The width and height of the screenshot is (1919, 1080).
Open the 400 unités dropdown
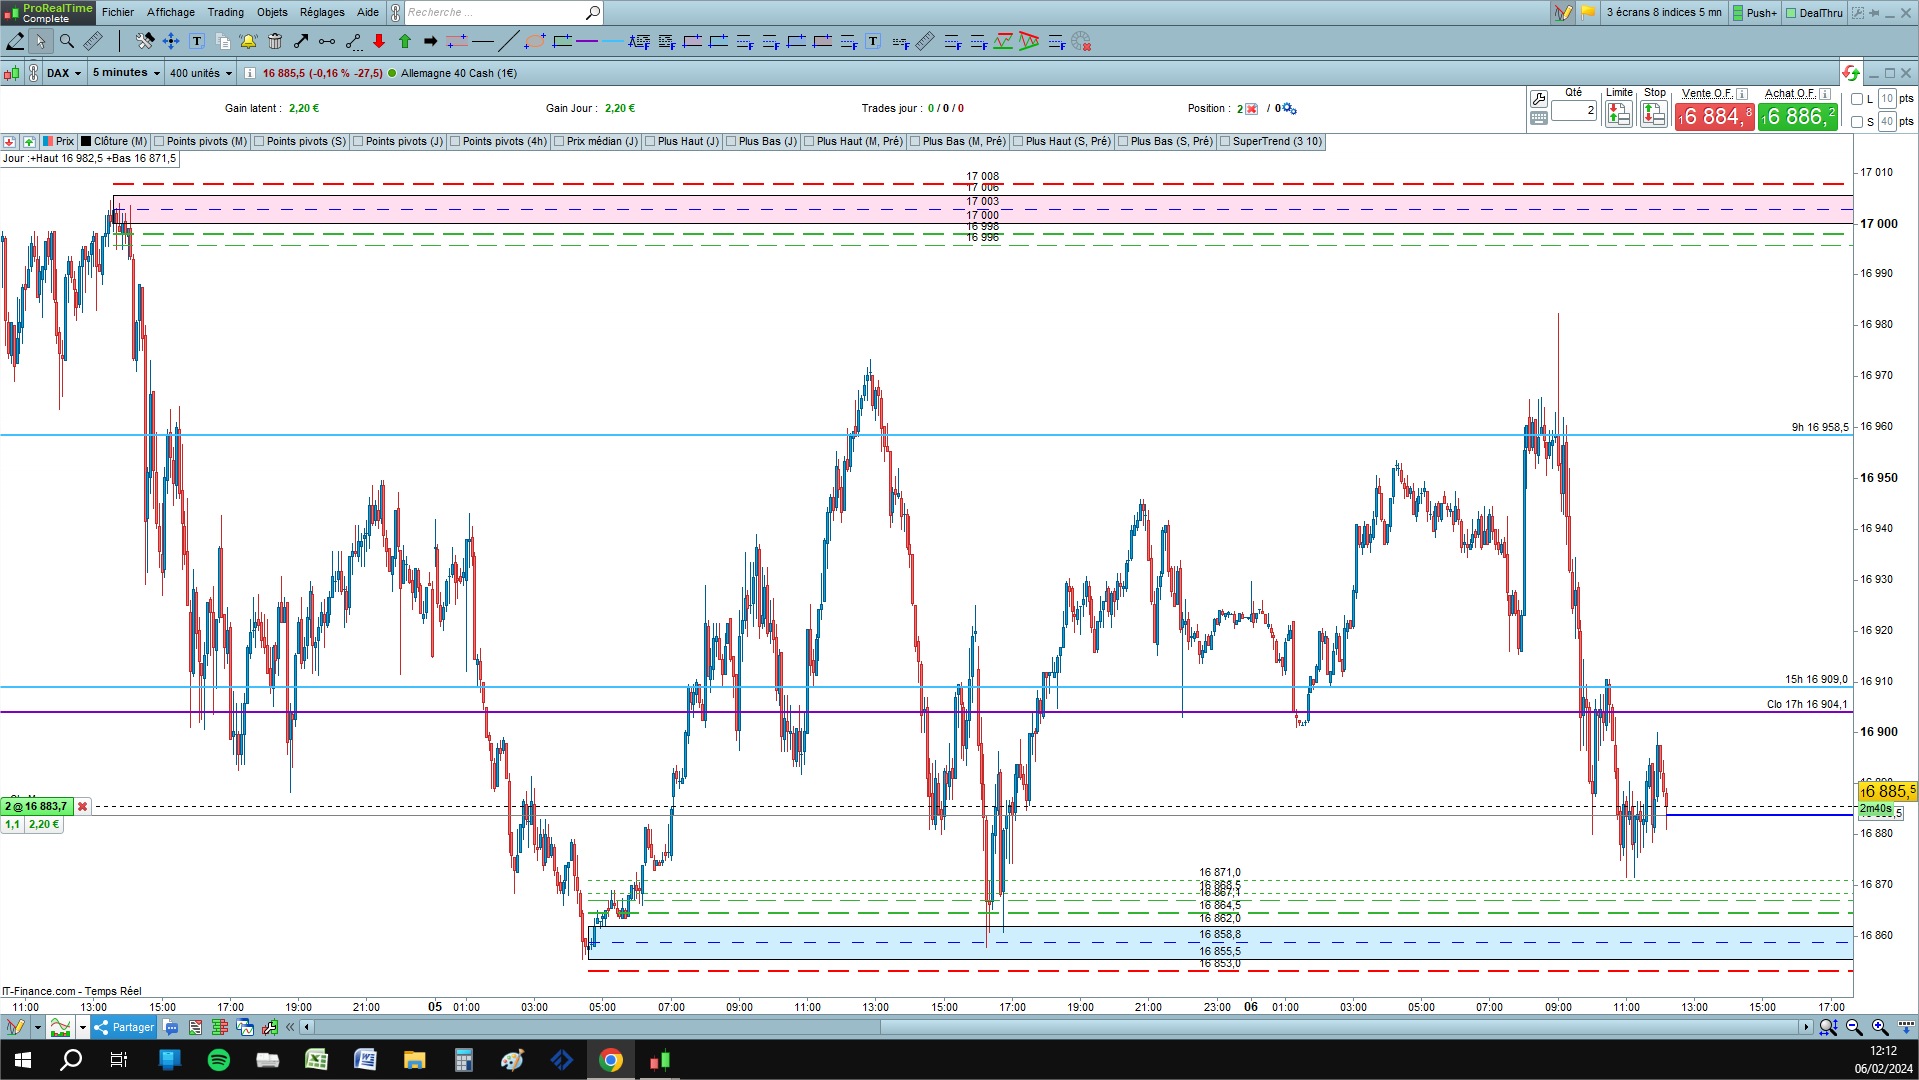(x=201, y=73)
